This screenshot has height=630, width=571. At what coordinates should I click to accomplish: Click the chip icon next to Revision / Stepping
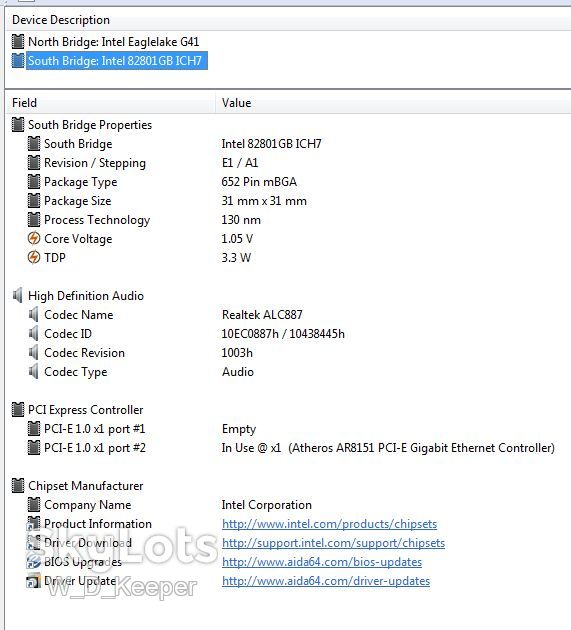[x=34, y=162]
